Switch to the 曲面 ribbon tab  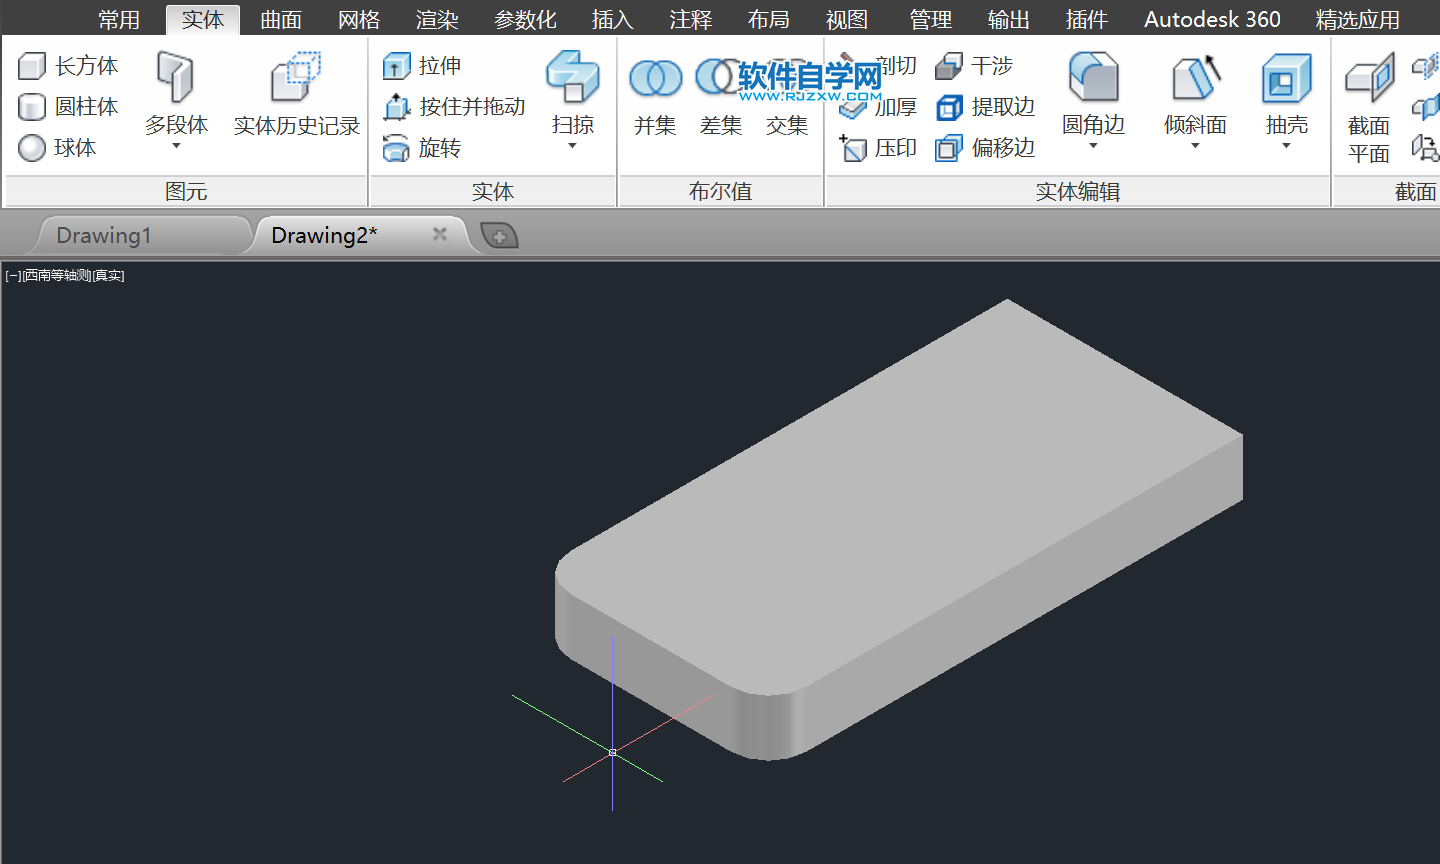(x=281, y=19)
